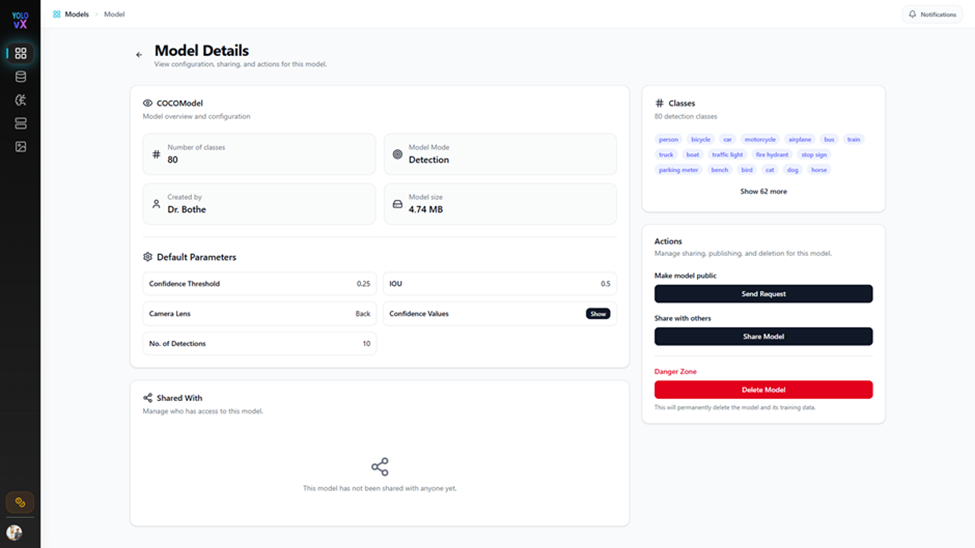Open the AI brain training icon in sidebar
The image size is (975, 548).
coord(21,100)
